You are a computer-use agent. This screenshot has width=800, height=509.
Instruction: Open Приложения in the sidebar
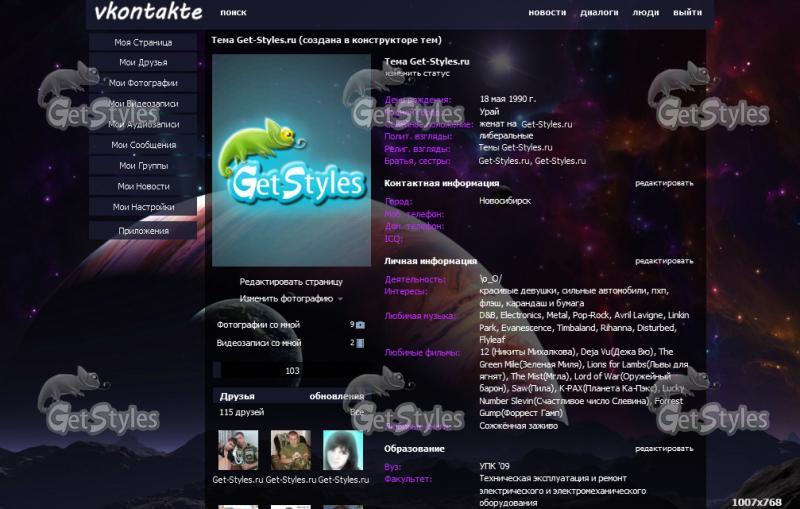click(x=143, y=231)
